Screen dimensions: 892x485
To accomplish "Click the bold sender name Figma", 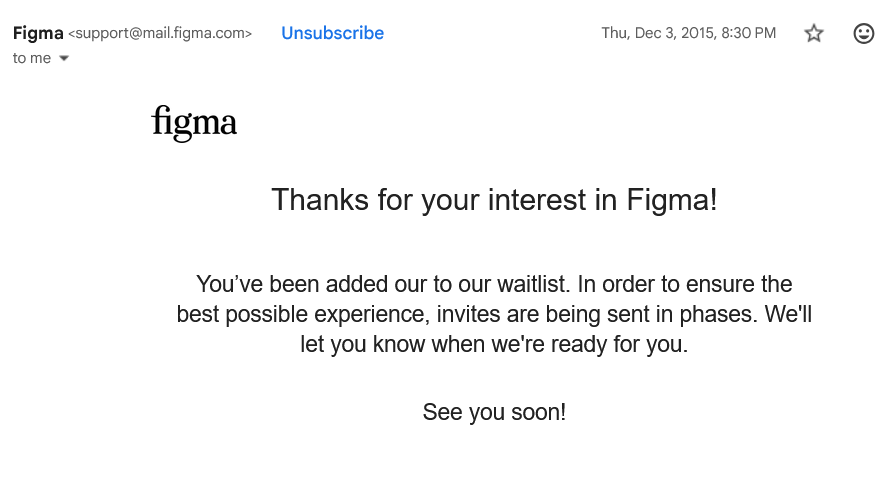I will [x=37, y=33].
